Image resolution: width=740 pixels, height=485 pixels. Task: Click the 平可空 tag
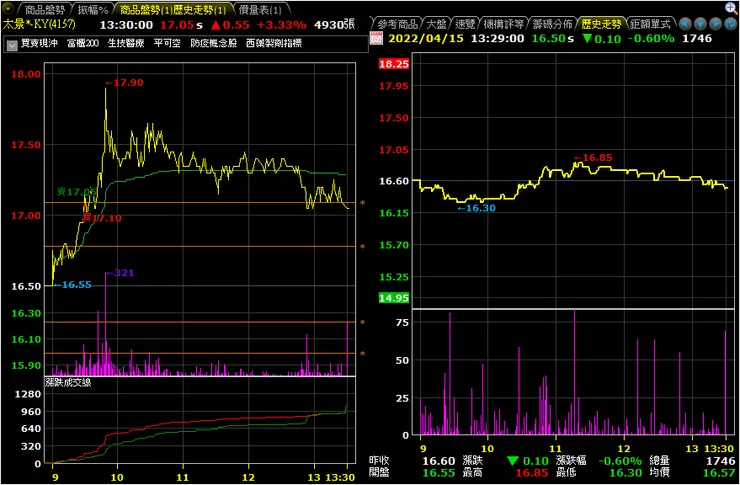click(167, 44)
